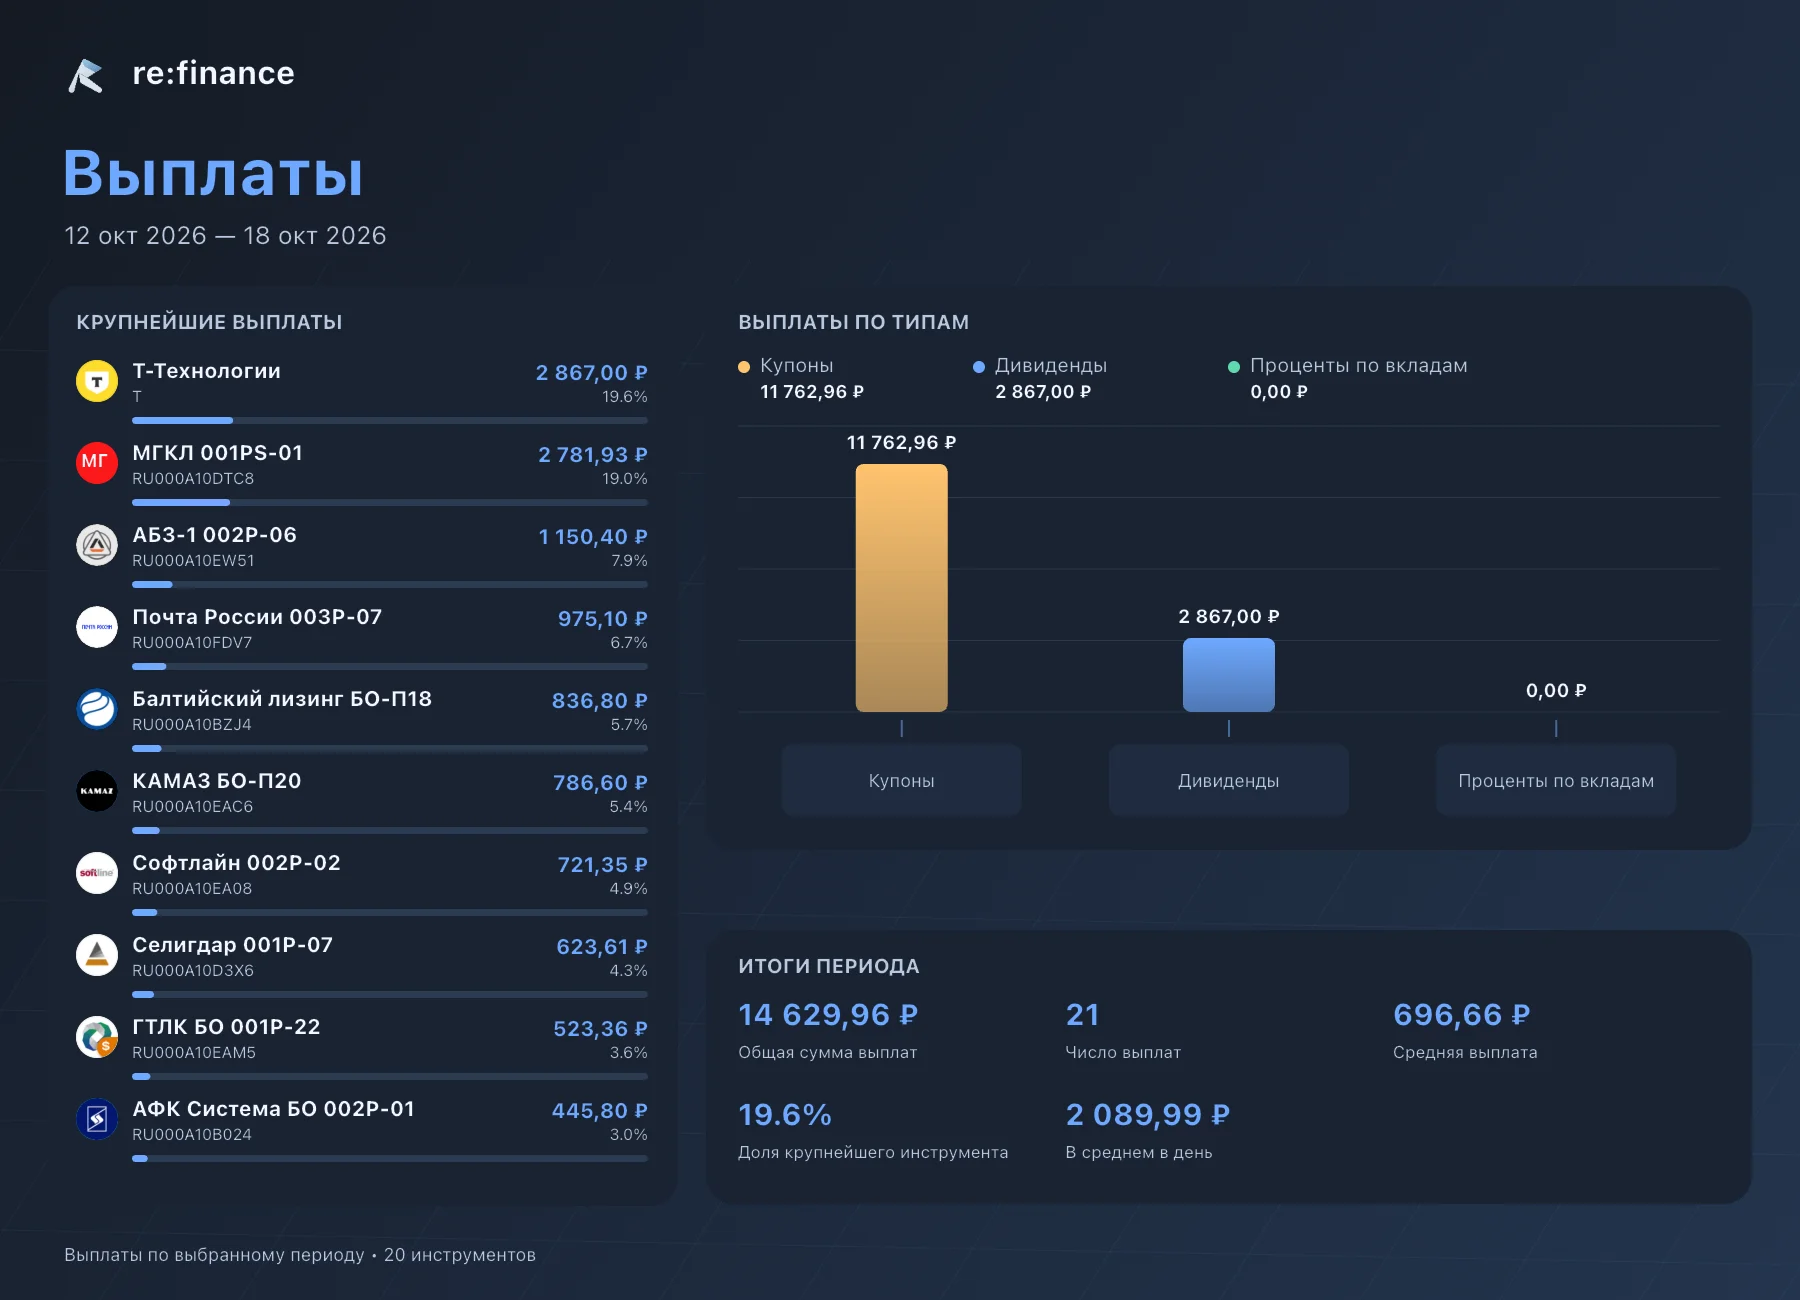Click the green Проценты по вкладам legend dot
Viewport: 1800px width, 1300px height.
coord(1234,367)
